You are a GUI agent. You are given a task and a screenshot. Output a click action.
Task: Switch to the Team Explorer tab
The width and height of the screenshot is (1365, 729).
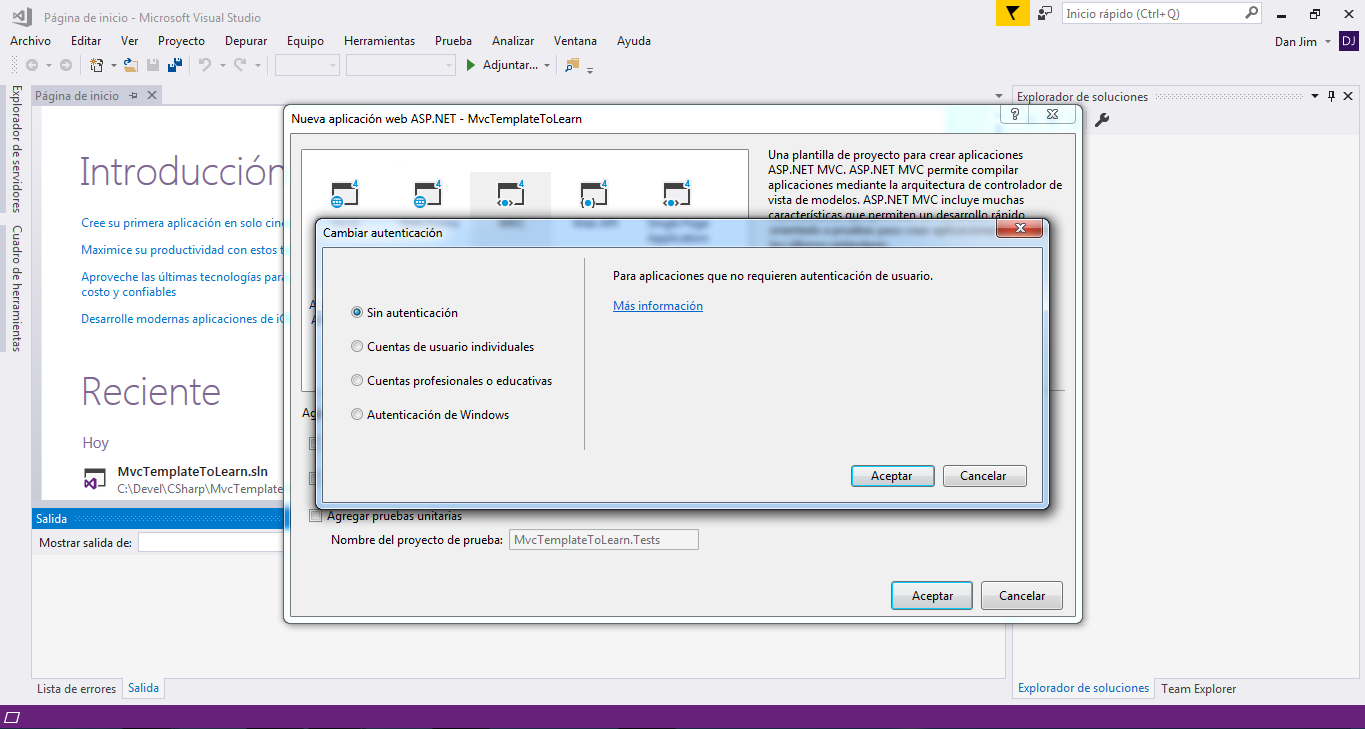point(1198,689)
